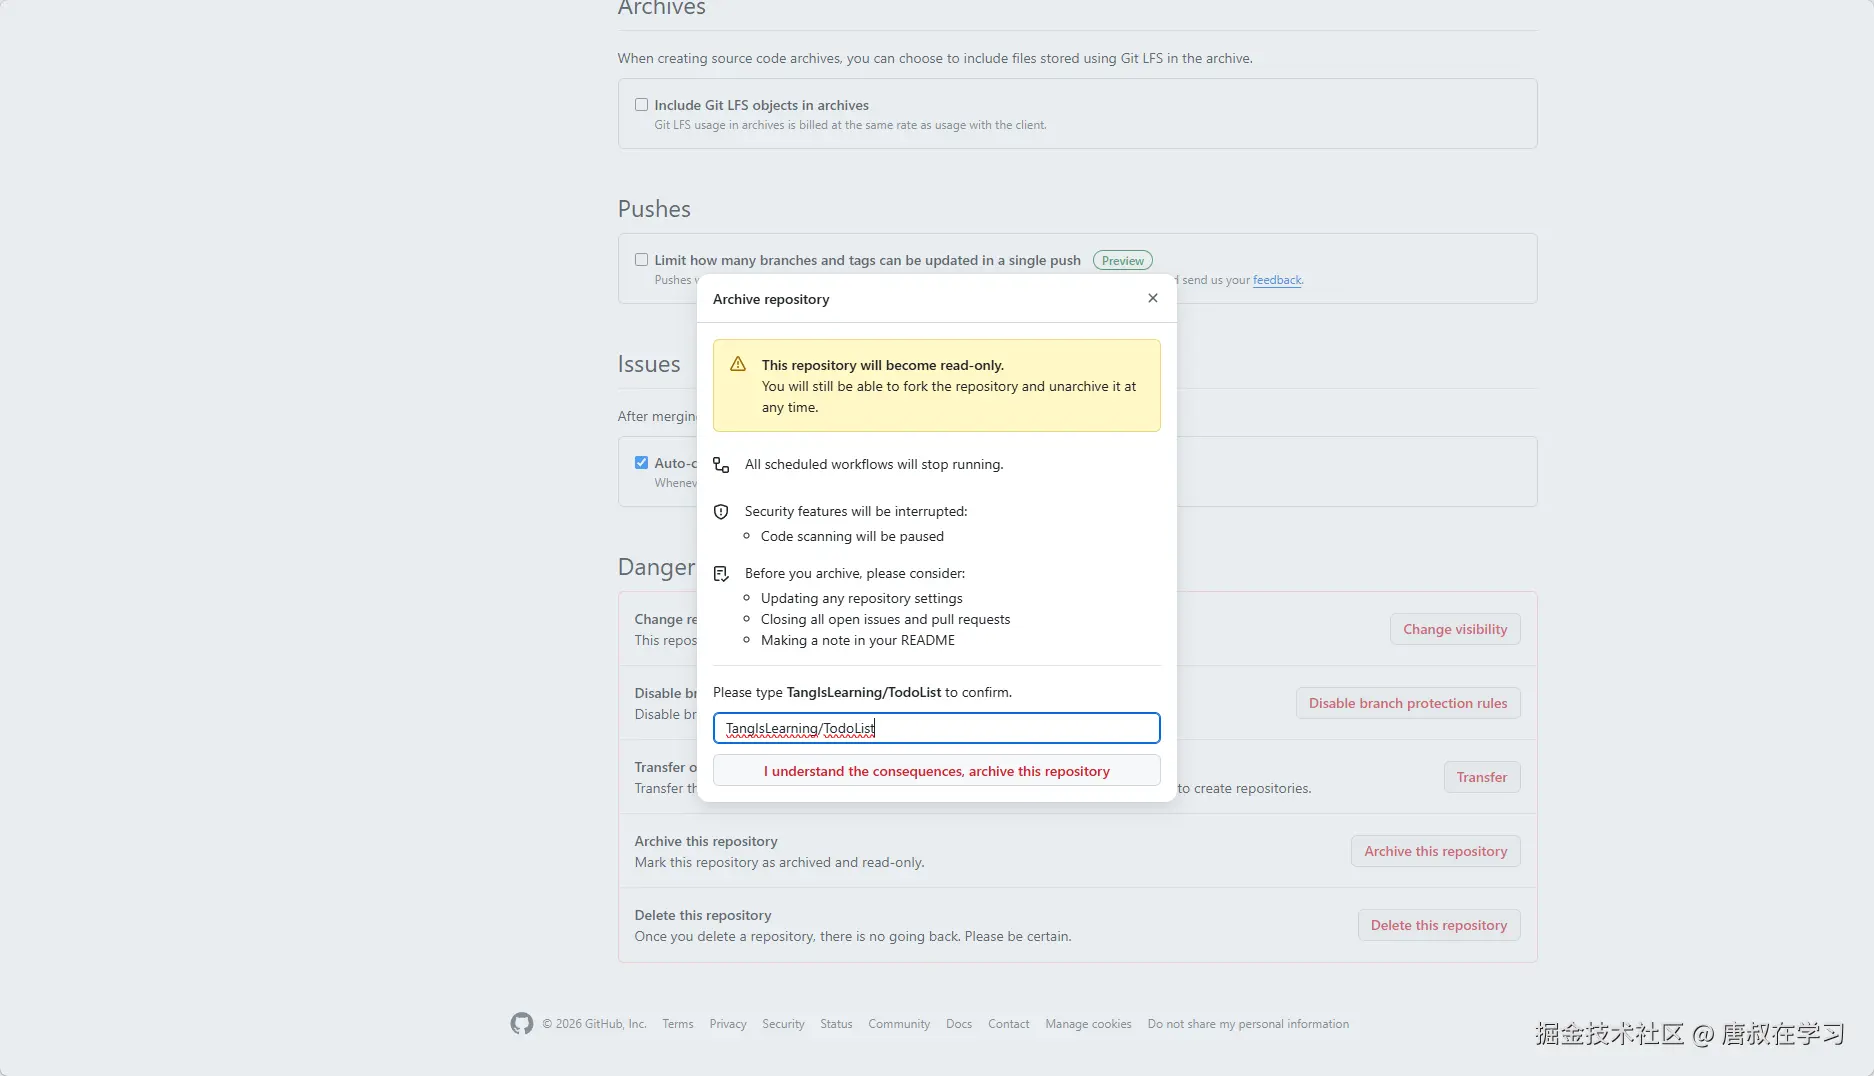Viewport: 1874px width, 1076px height.
Task: Click the Transfer button
Action: [1482, 777]
